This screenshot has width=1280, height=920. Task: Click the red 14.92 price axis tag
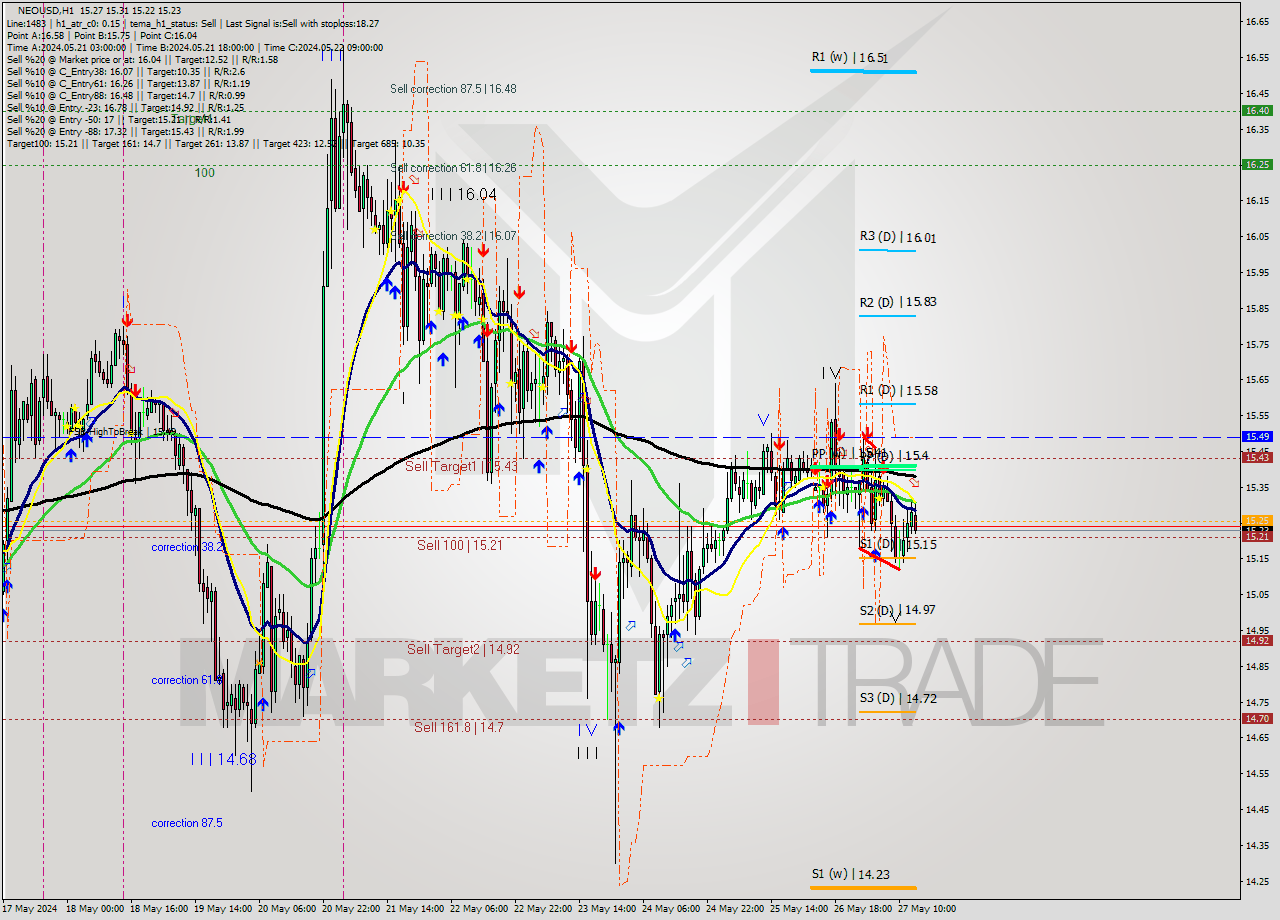pos(1256,641)
